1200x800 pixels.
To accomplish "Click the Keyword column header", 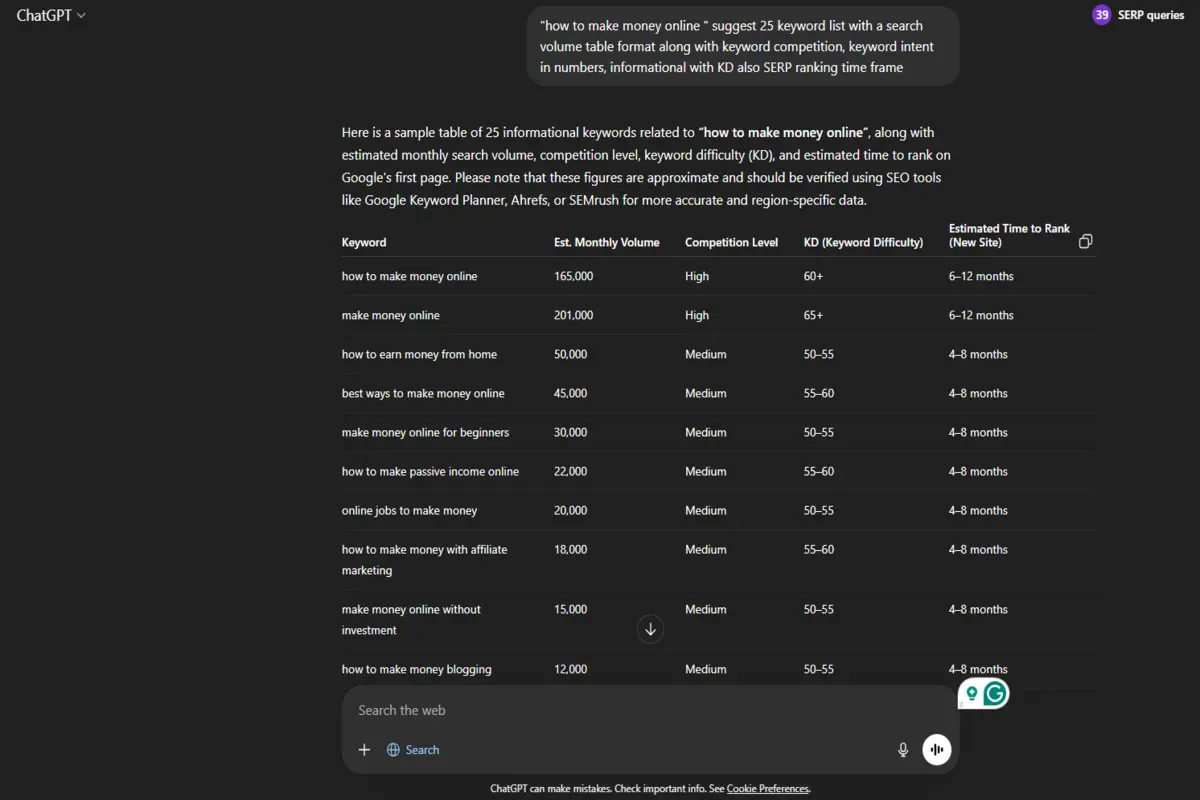I will tap(363, 241).
